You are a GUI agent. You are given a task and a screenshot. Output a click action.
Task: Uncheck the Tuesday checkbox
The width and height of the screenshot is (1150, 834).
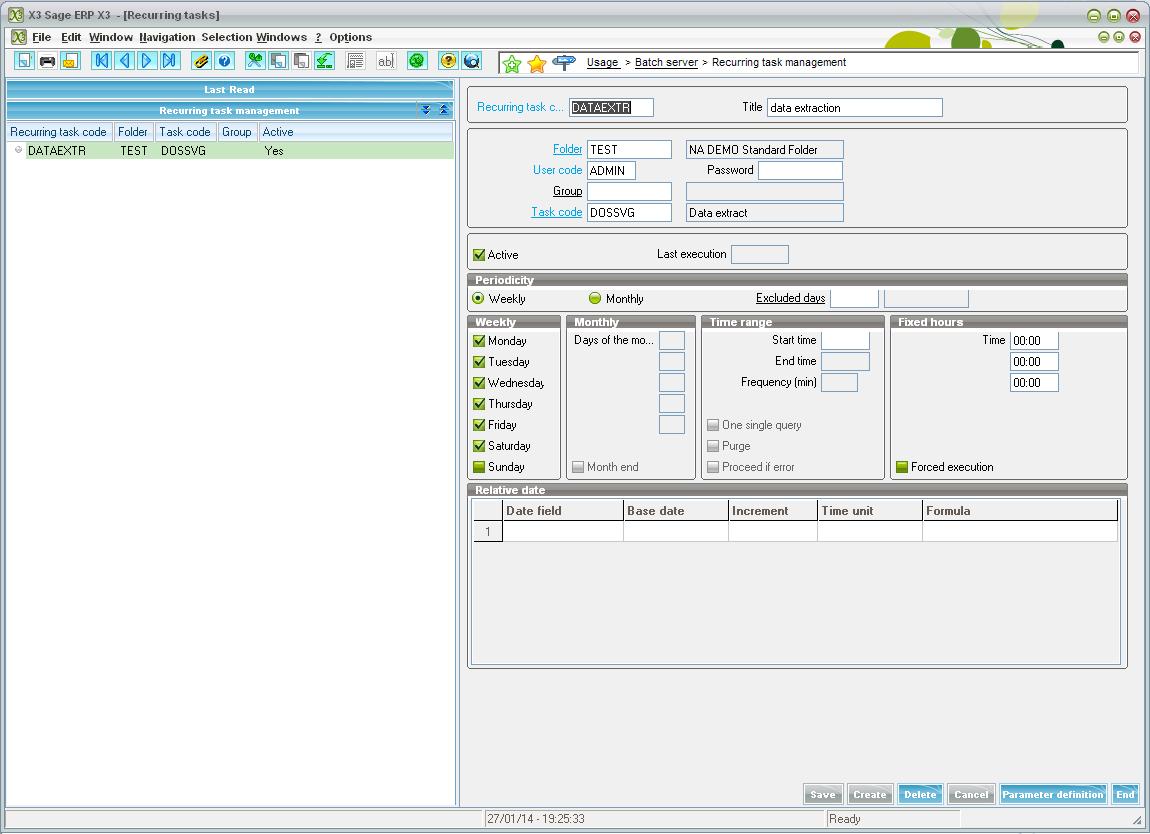(479, 362)
